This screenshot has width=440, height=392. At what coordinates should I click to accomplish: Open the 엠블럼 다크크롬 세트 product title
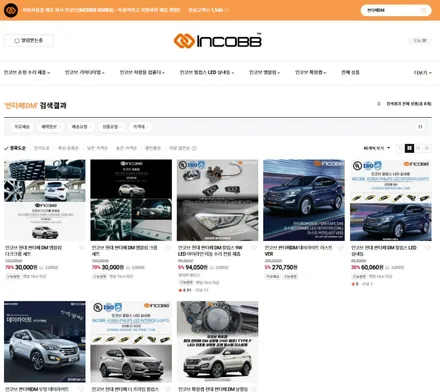click(33, 251)
